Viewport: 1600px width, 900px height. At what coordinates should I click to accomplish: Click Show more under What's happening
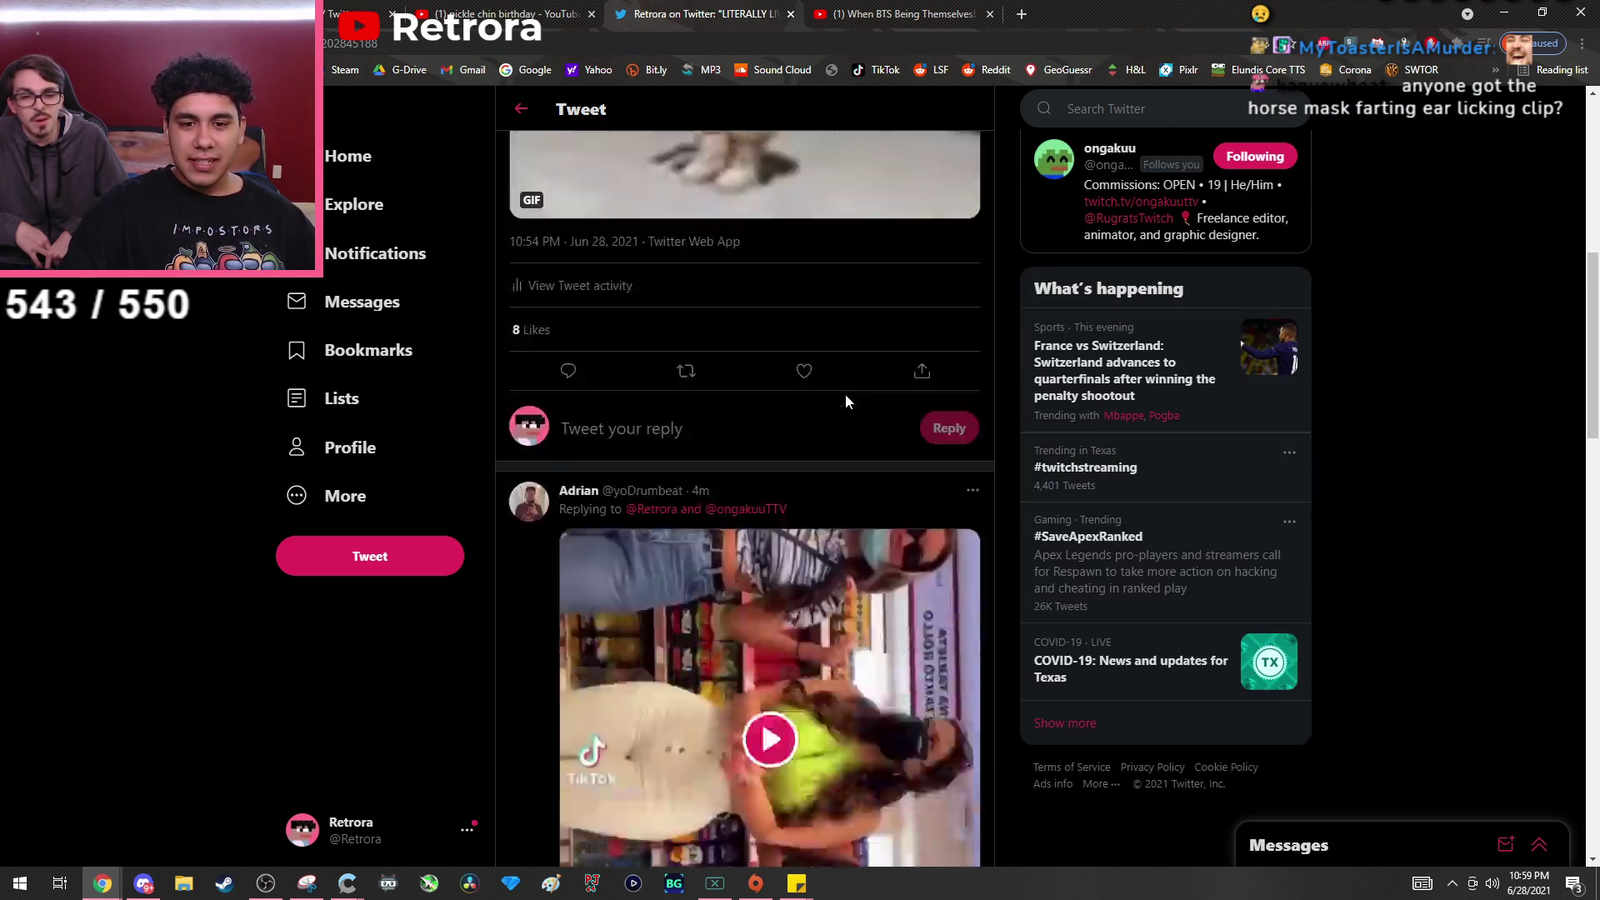click(x=1065, y=723)
